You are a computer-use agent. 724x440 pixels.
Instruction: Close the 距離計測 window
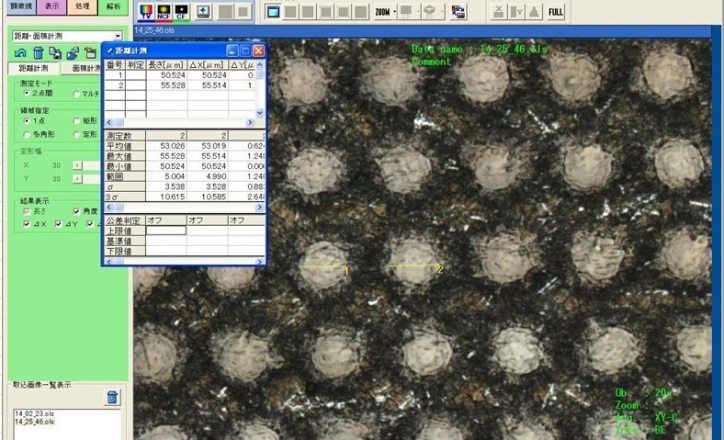[259, 50]
